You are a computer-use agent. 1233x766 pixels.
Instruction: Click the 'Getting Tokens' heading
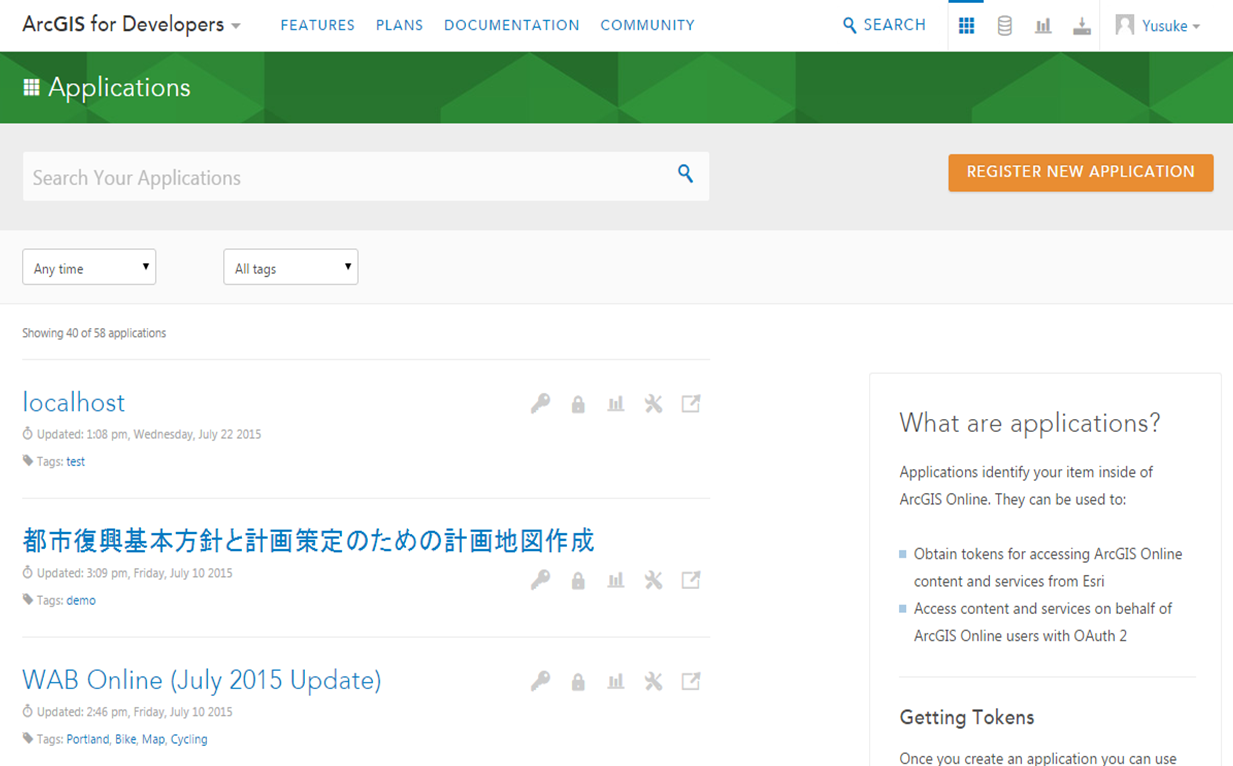[x=967, y=717]
